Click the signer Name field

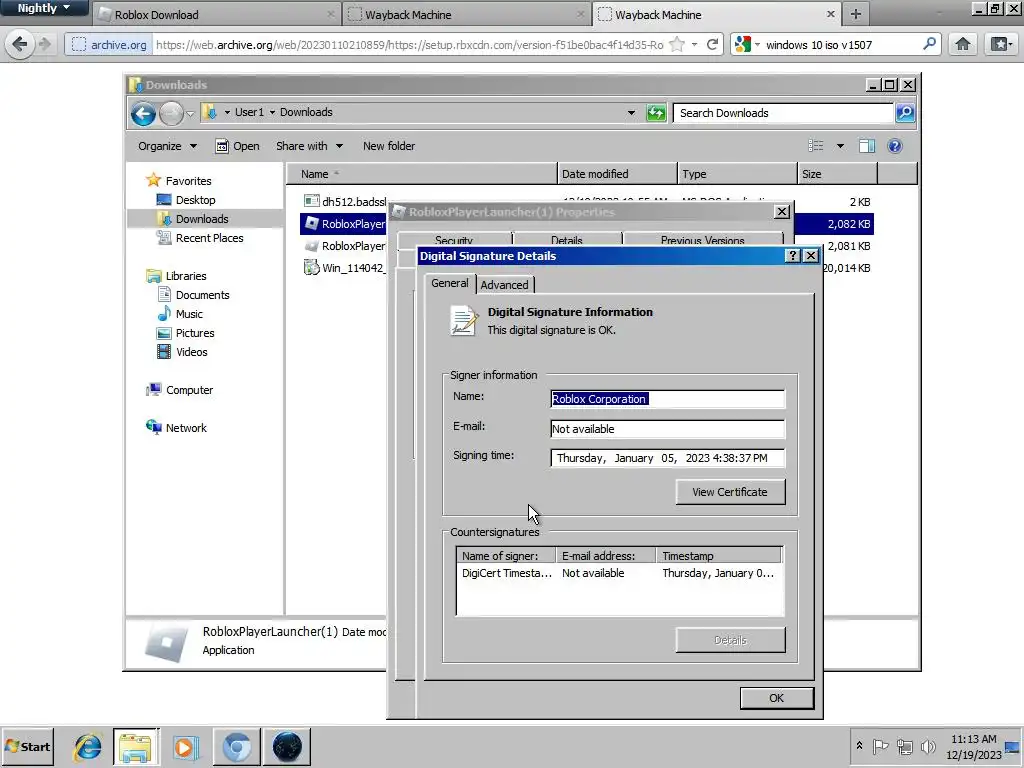click(667, 399)
